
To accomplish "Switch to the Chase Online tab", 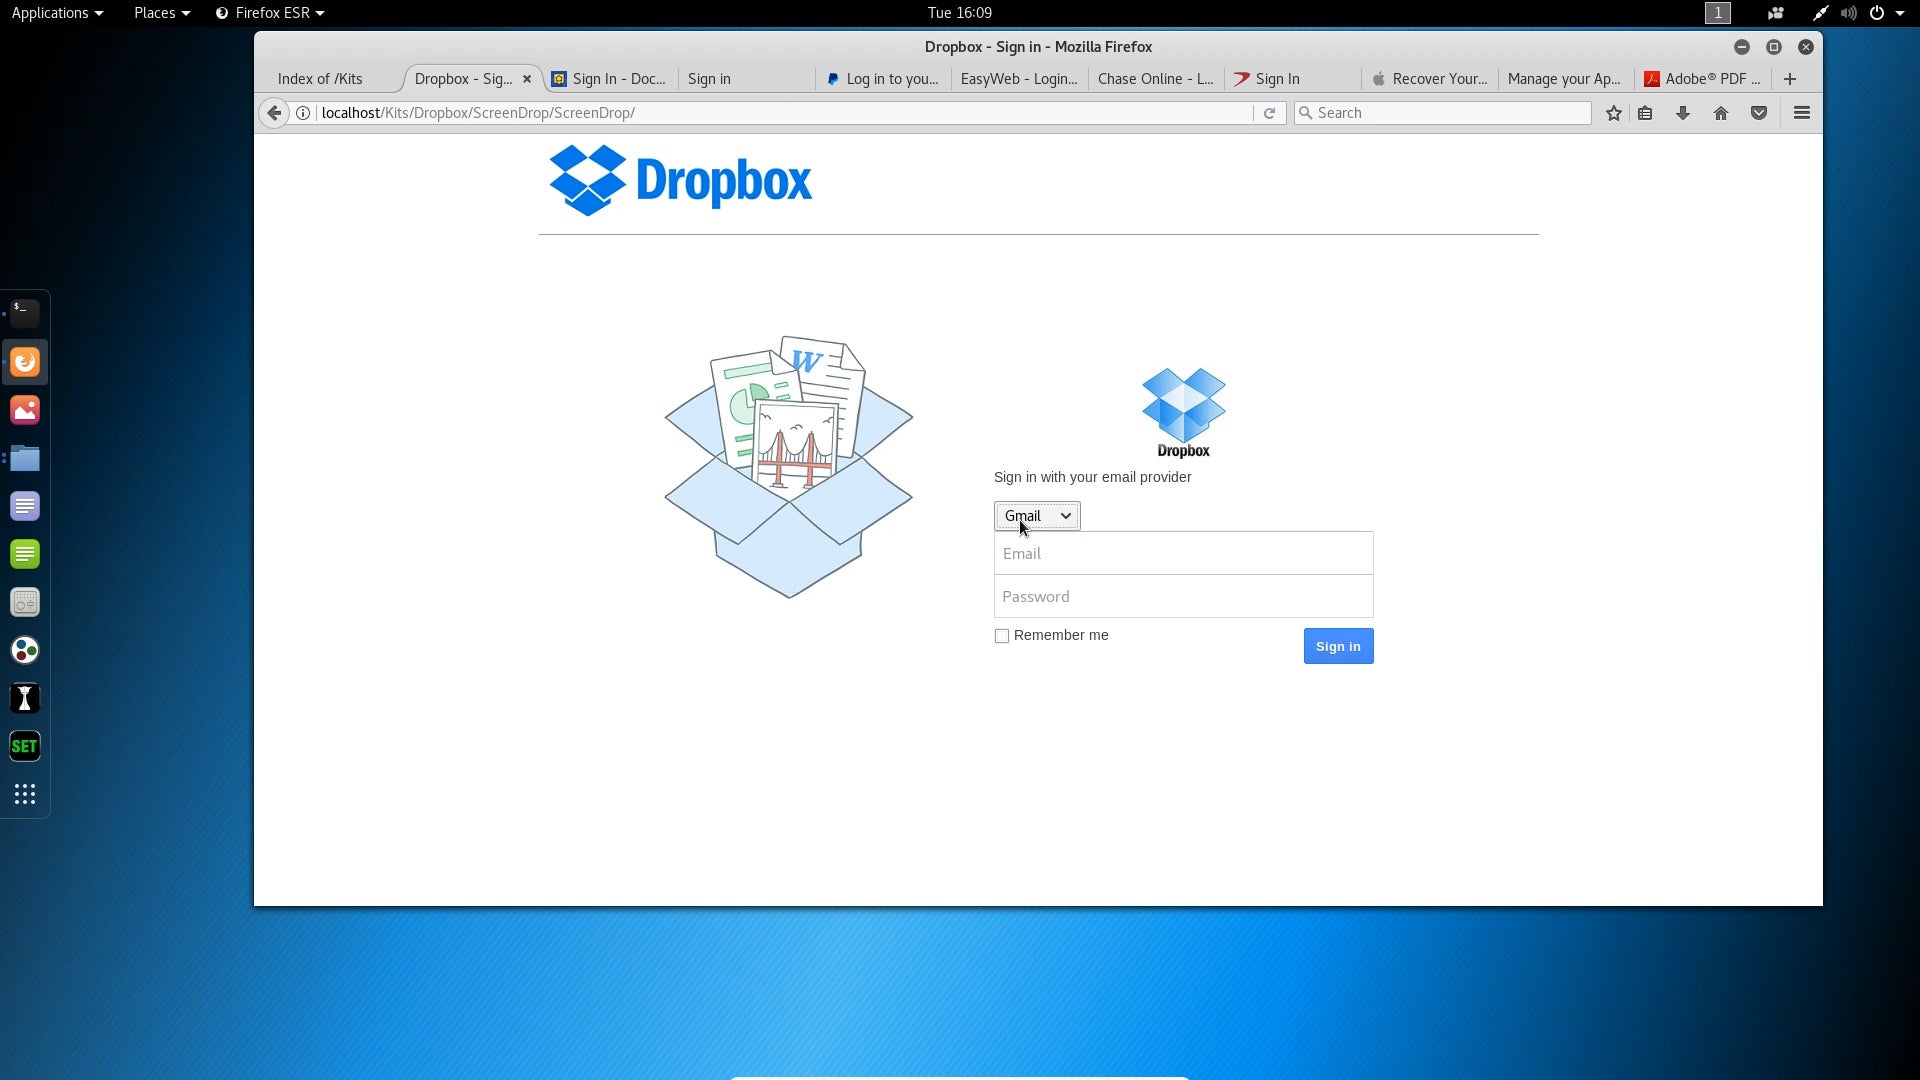I will coord(1155,79).
